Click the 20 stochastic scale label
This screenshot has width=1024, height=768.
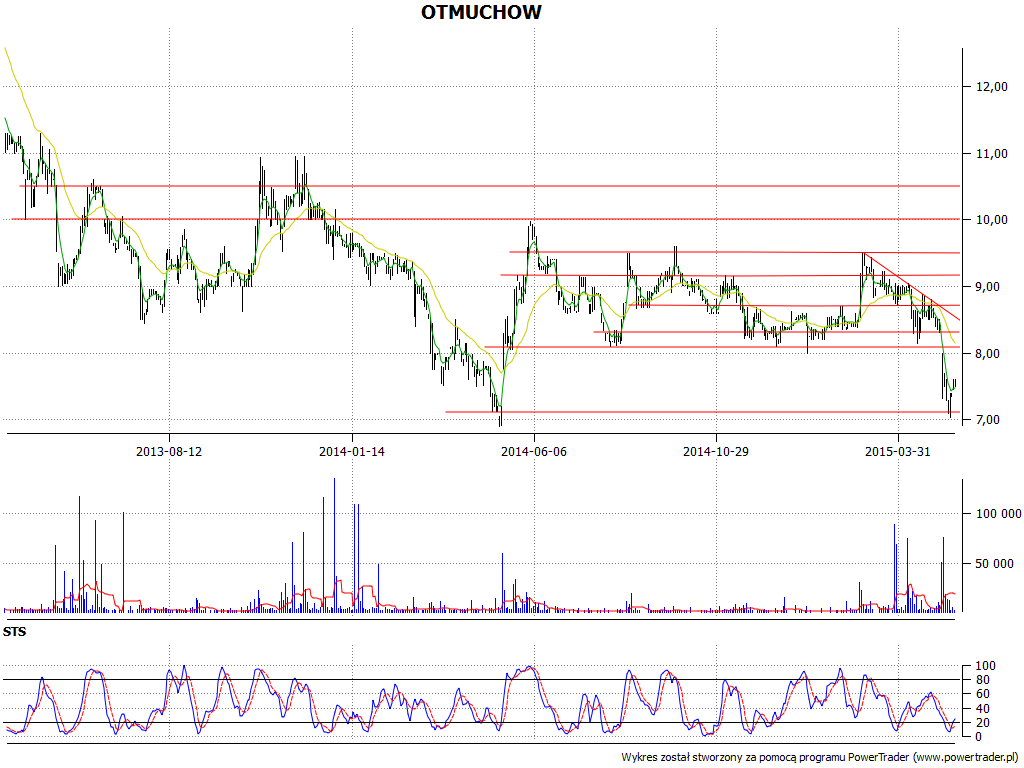982,723
